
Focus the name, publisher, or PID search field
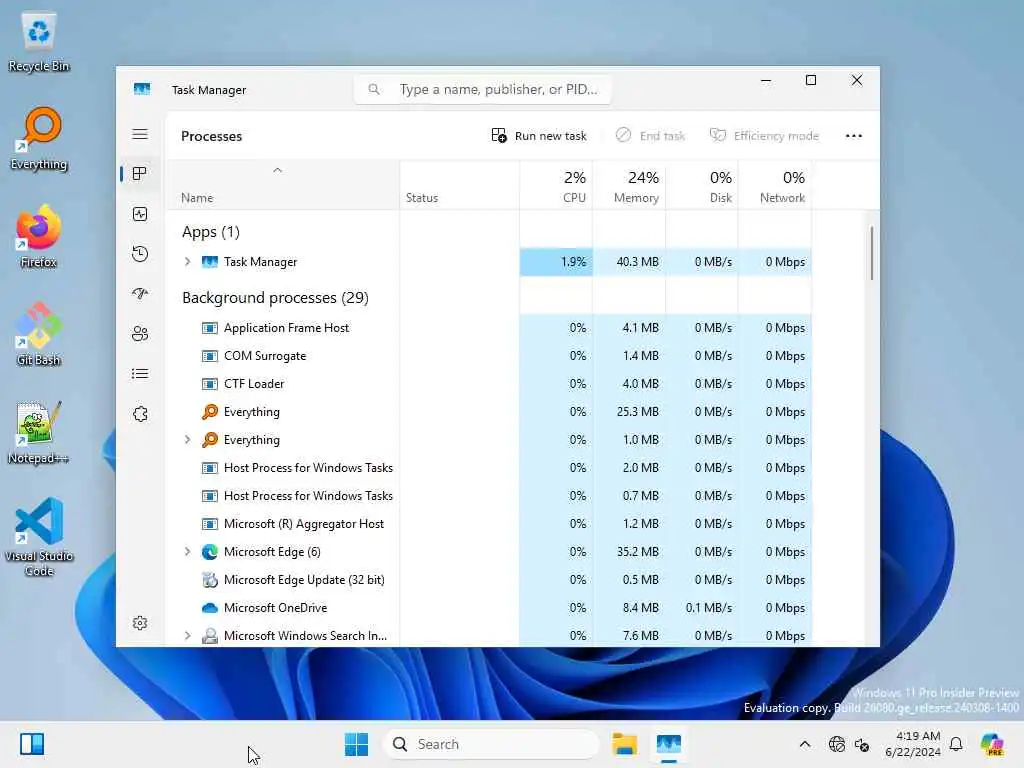(483, 89)
